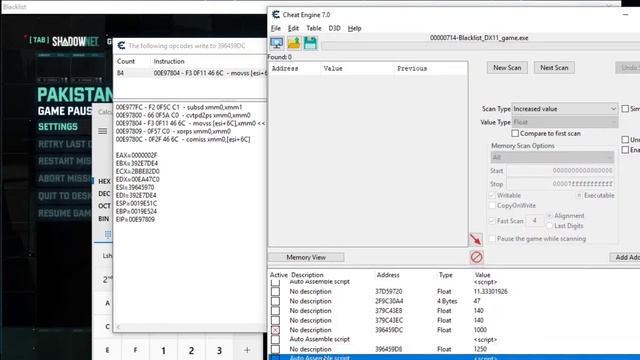Screen dimensions: 640x360
Task: Toggle Compare to first scan checkbox
Action: (x=515, y=133)
